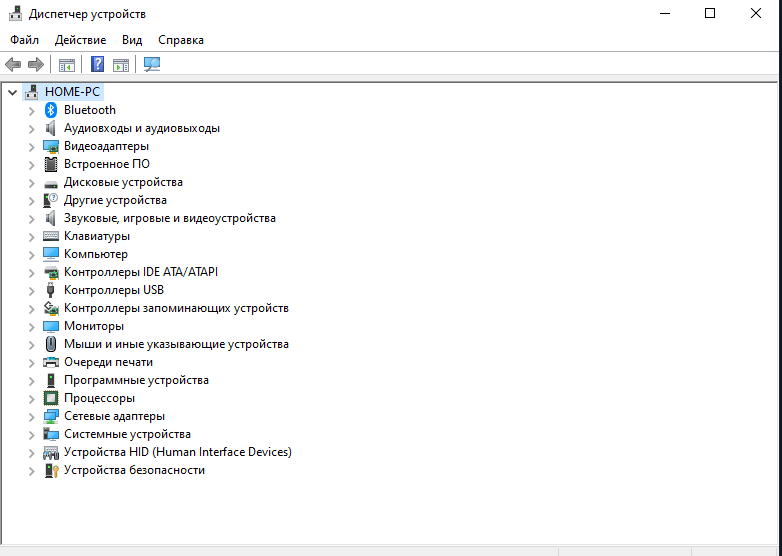Expand the Звуковые, игровые и видеоустройства chevron

click(x=31, y=218)
